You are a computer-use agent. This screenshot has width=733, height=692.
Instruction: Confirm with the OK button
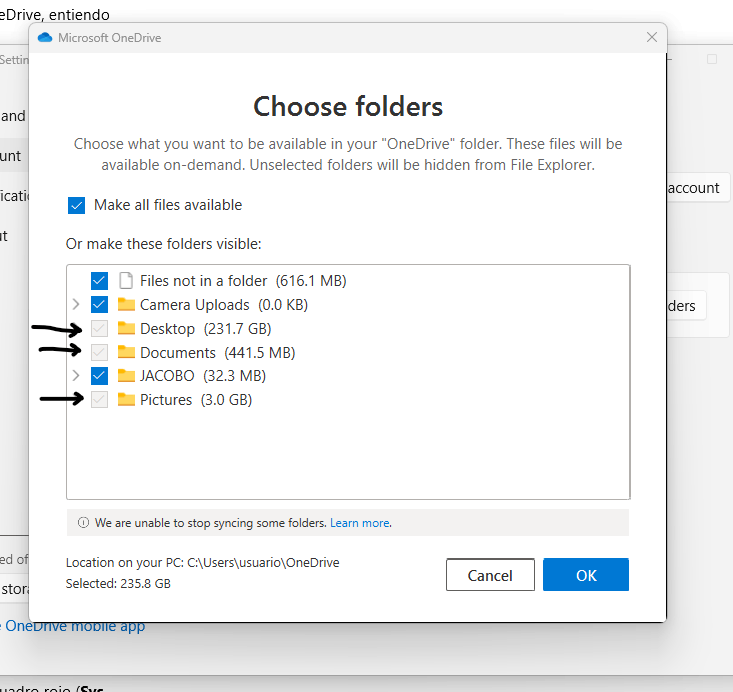[x=586, y=575]
